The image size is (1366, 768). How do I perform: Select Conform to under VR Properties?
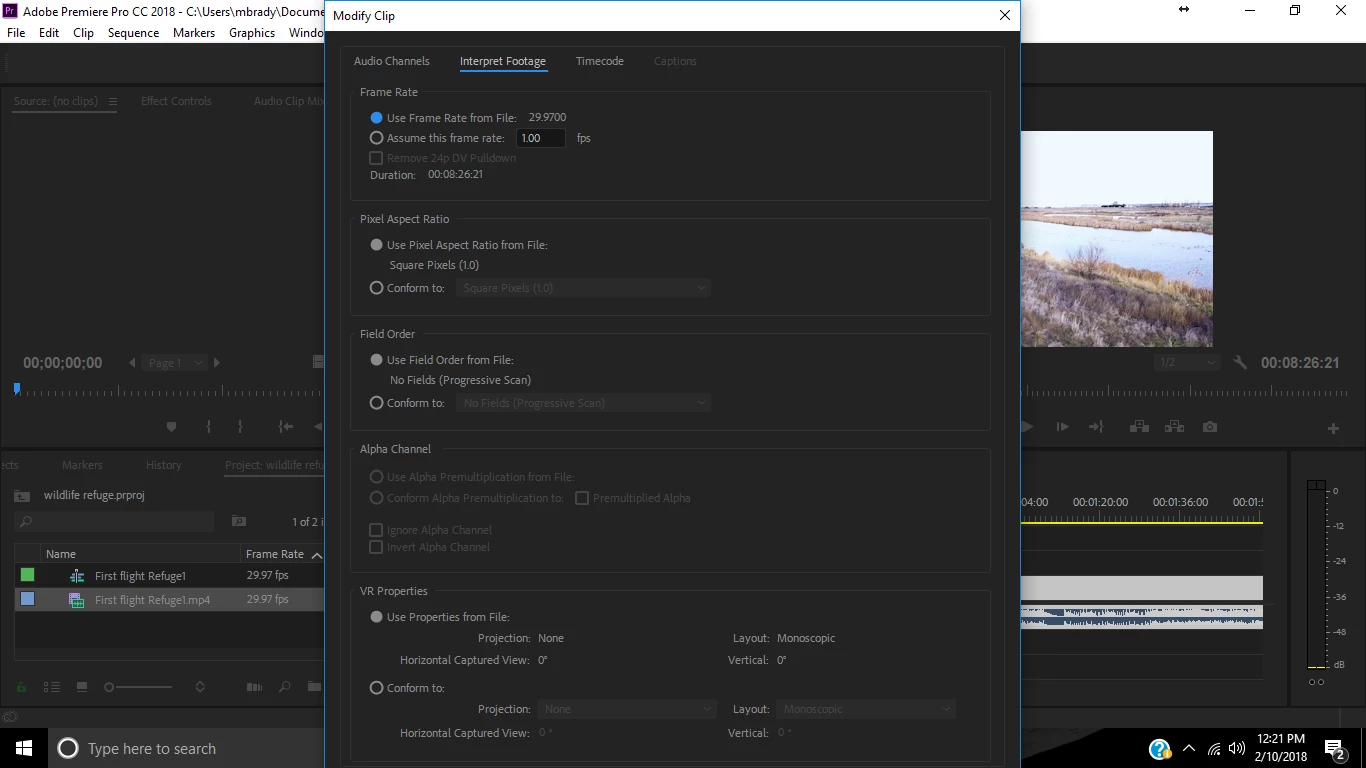(376, 688)
